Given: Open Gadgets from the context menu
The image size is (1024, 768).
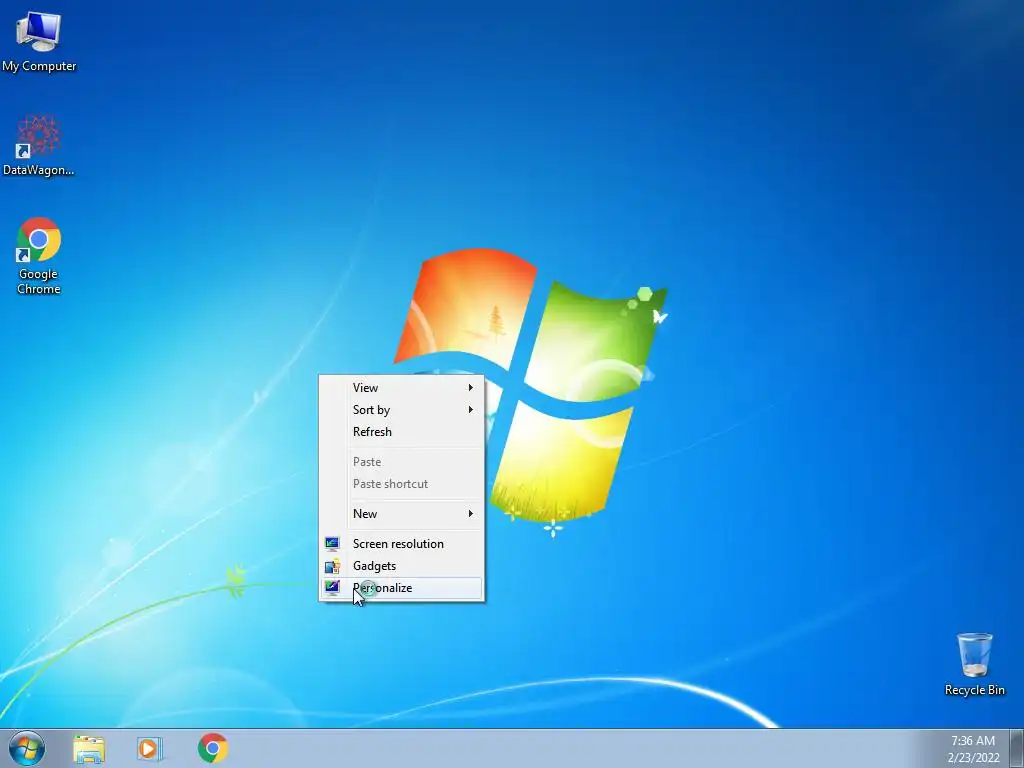Looking at the screenshot, I should [x=401, y=566].
